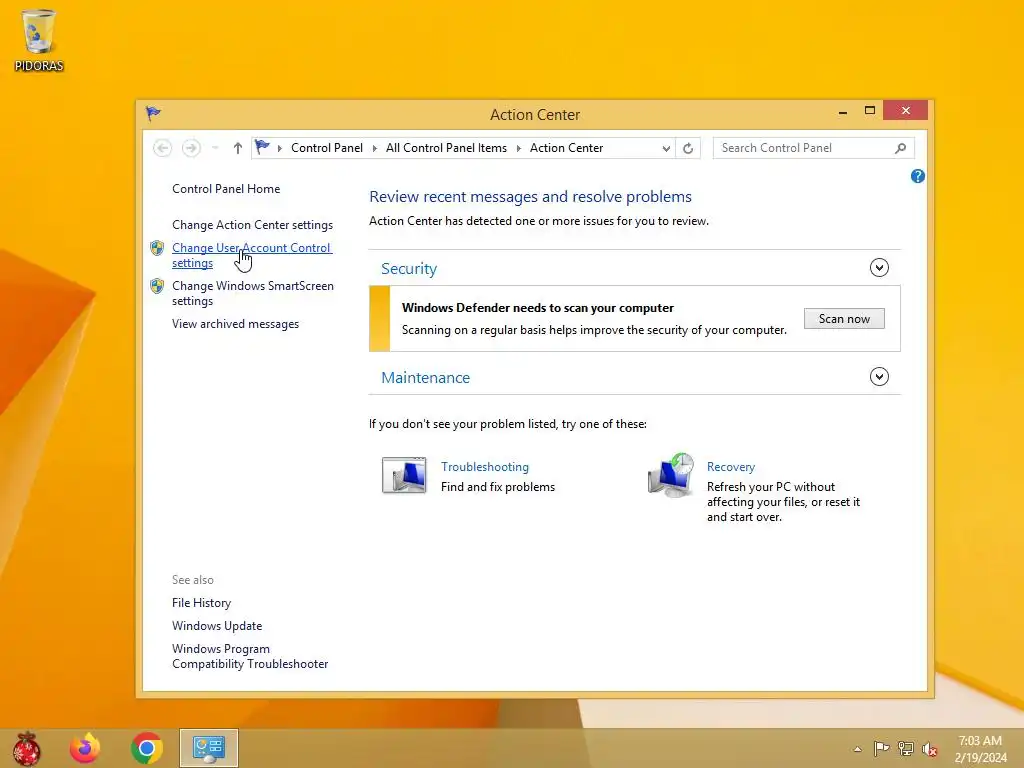The height and width of the screenshot is (768, 1024).
Task: Show hidden tray icons arrow
Action: 857,749
